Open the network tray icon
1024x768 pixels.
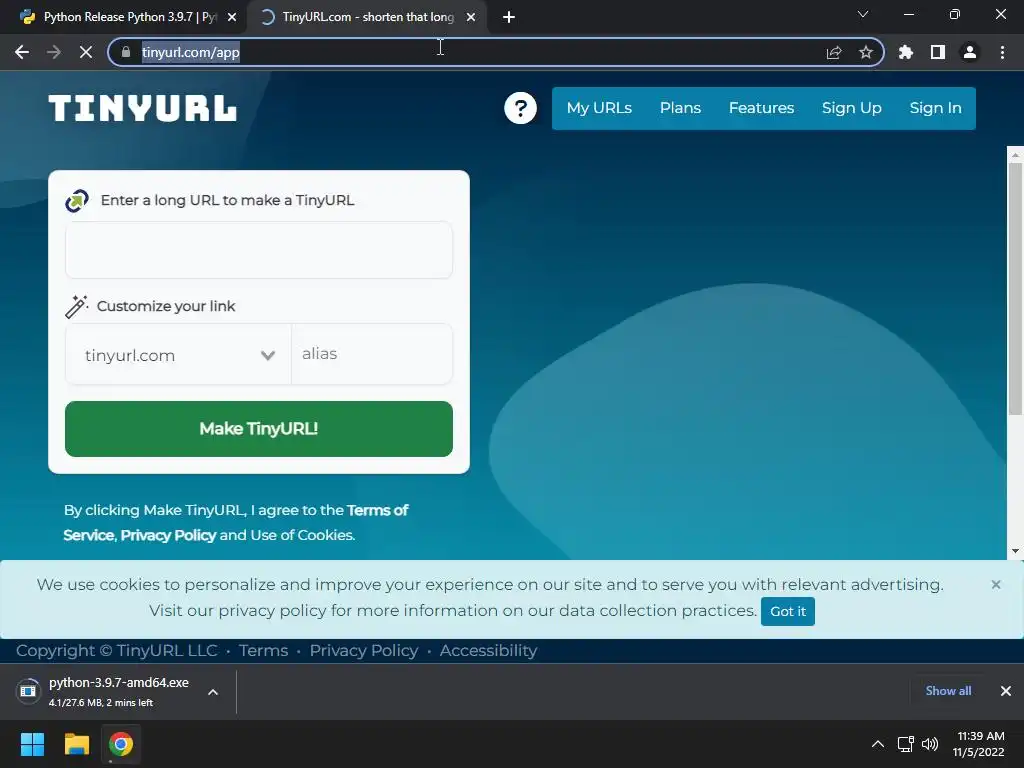click(x=906, y=744)
